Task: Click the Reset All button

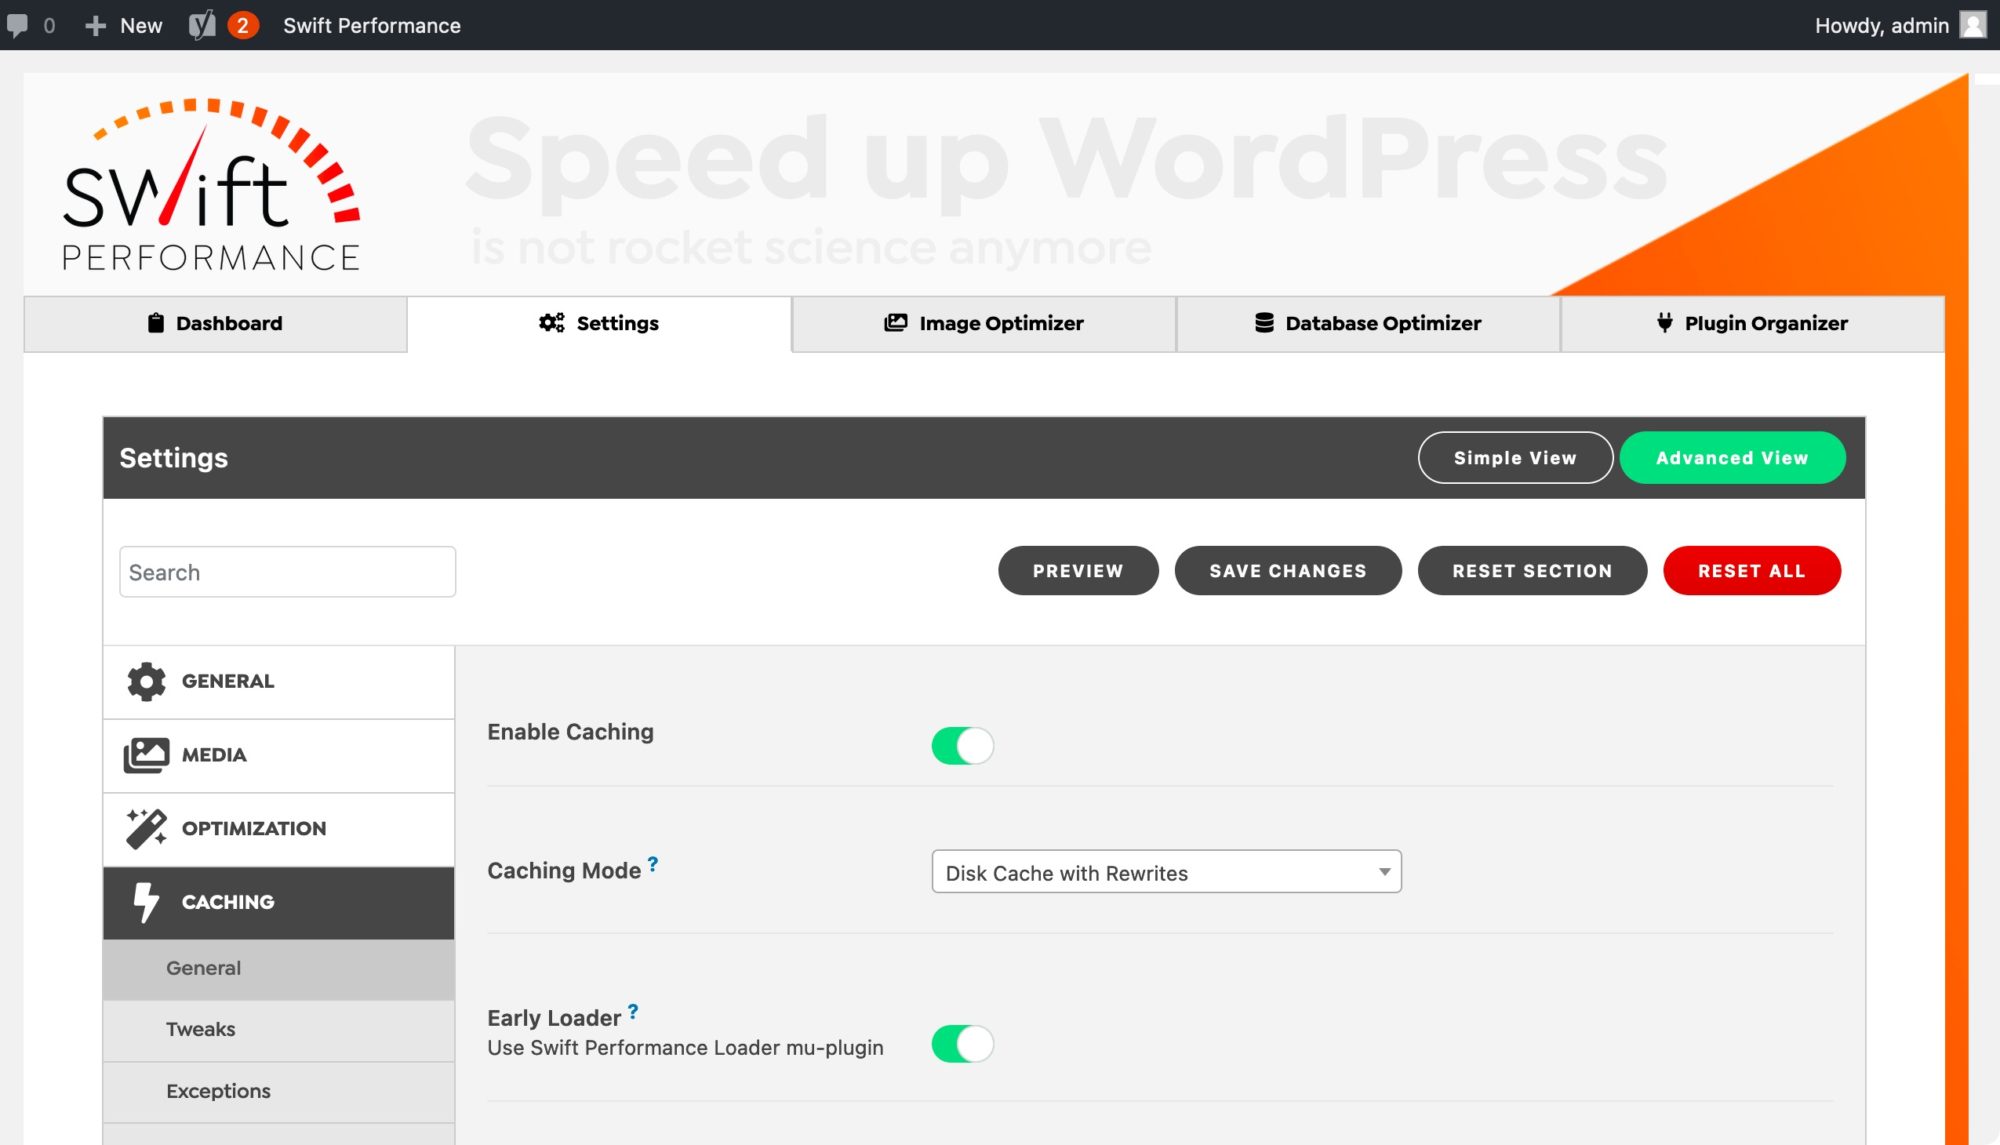Action: click(1751, 570)
